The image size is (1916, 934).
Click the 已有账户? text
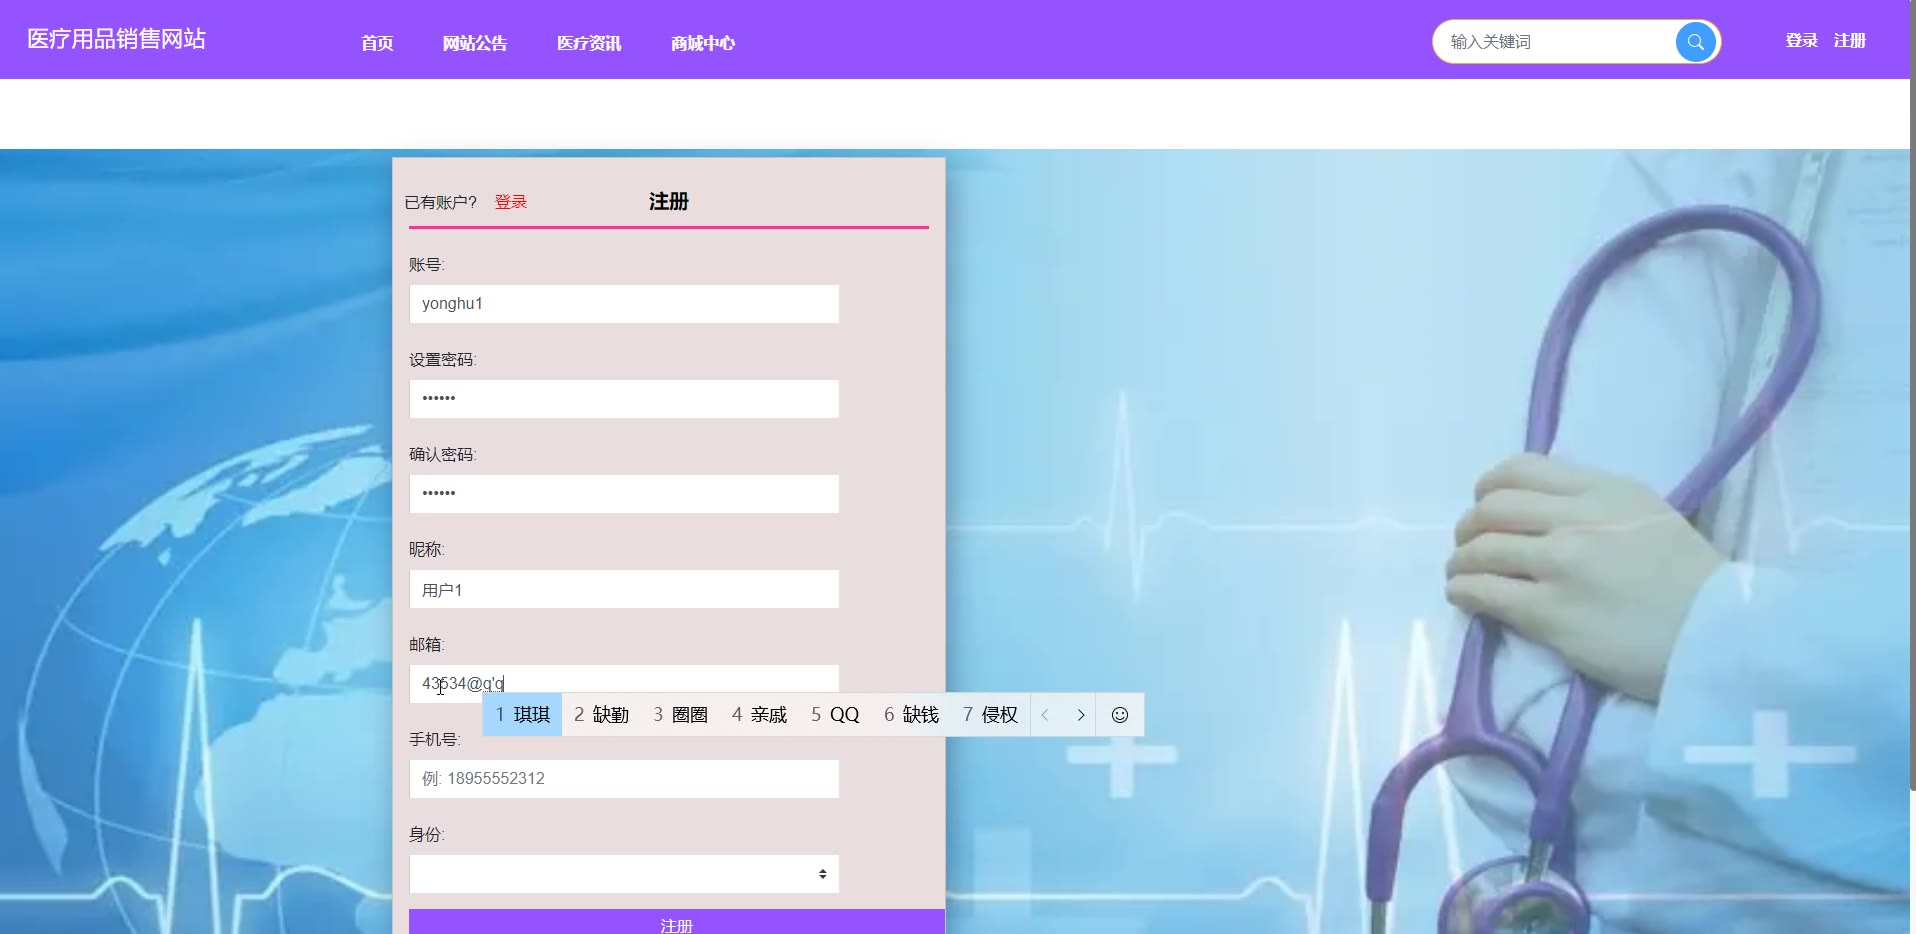441,202
